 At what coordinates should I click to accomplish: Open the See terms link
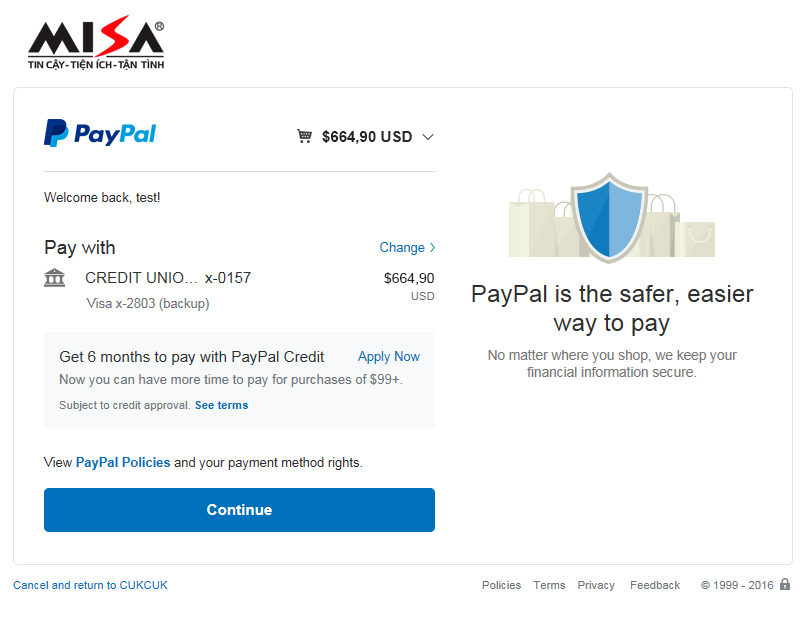click(221, 405)
